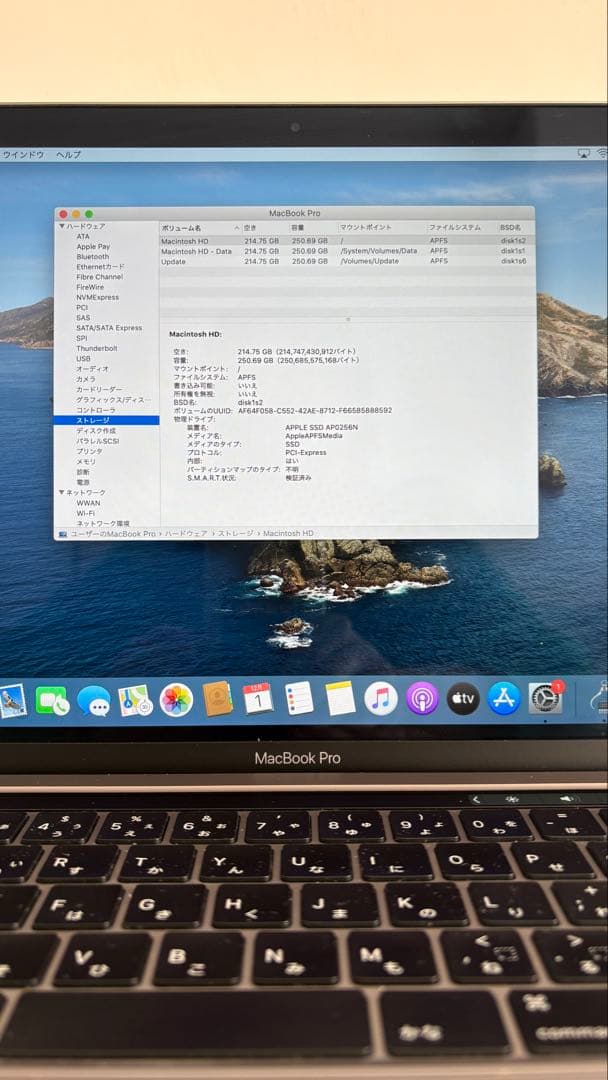608x1080 pixels.
Task: Open the ヘルプ menu
Action: 68,154
